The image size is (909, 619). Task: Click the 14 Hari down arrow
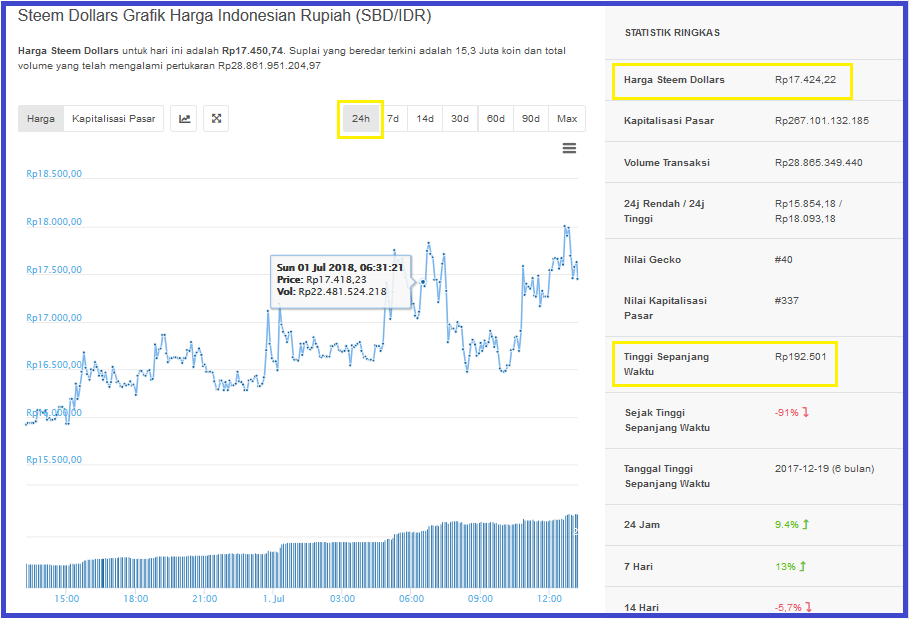click(x=809, y=607)
